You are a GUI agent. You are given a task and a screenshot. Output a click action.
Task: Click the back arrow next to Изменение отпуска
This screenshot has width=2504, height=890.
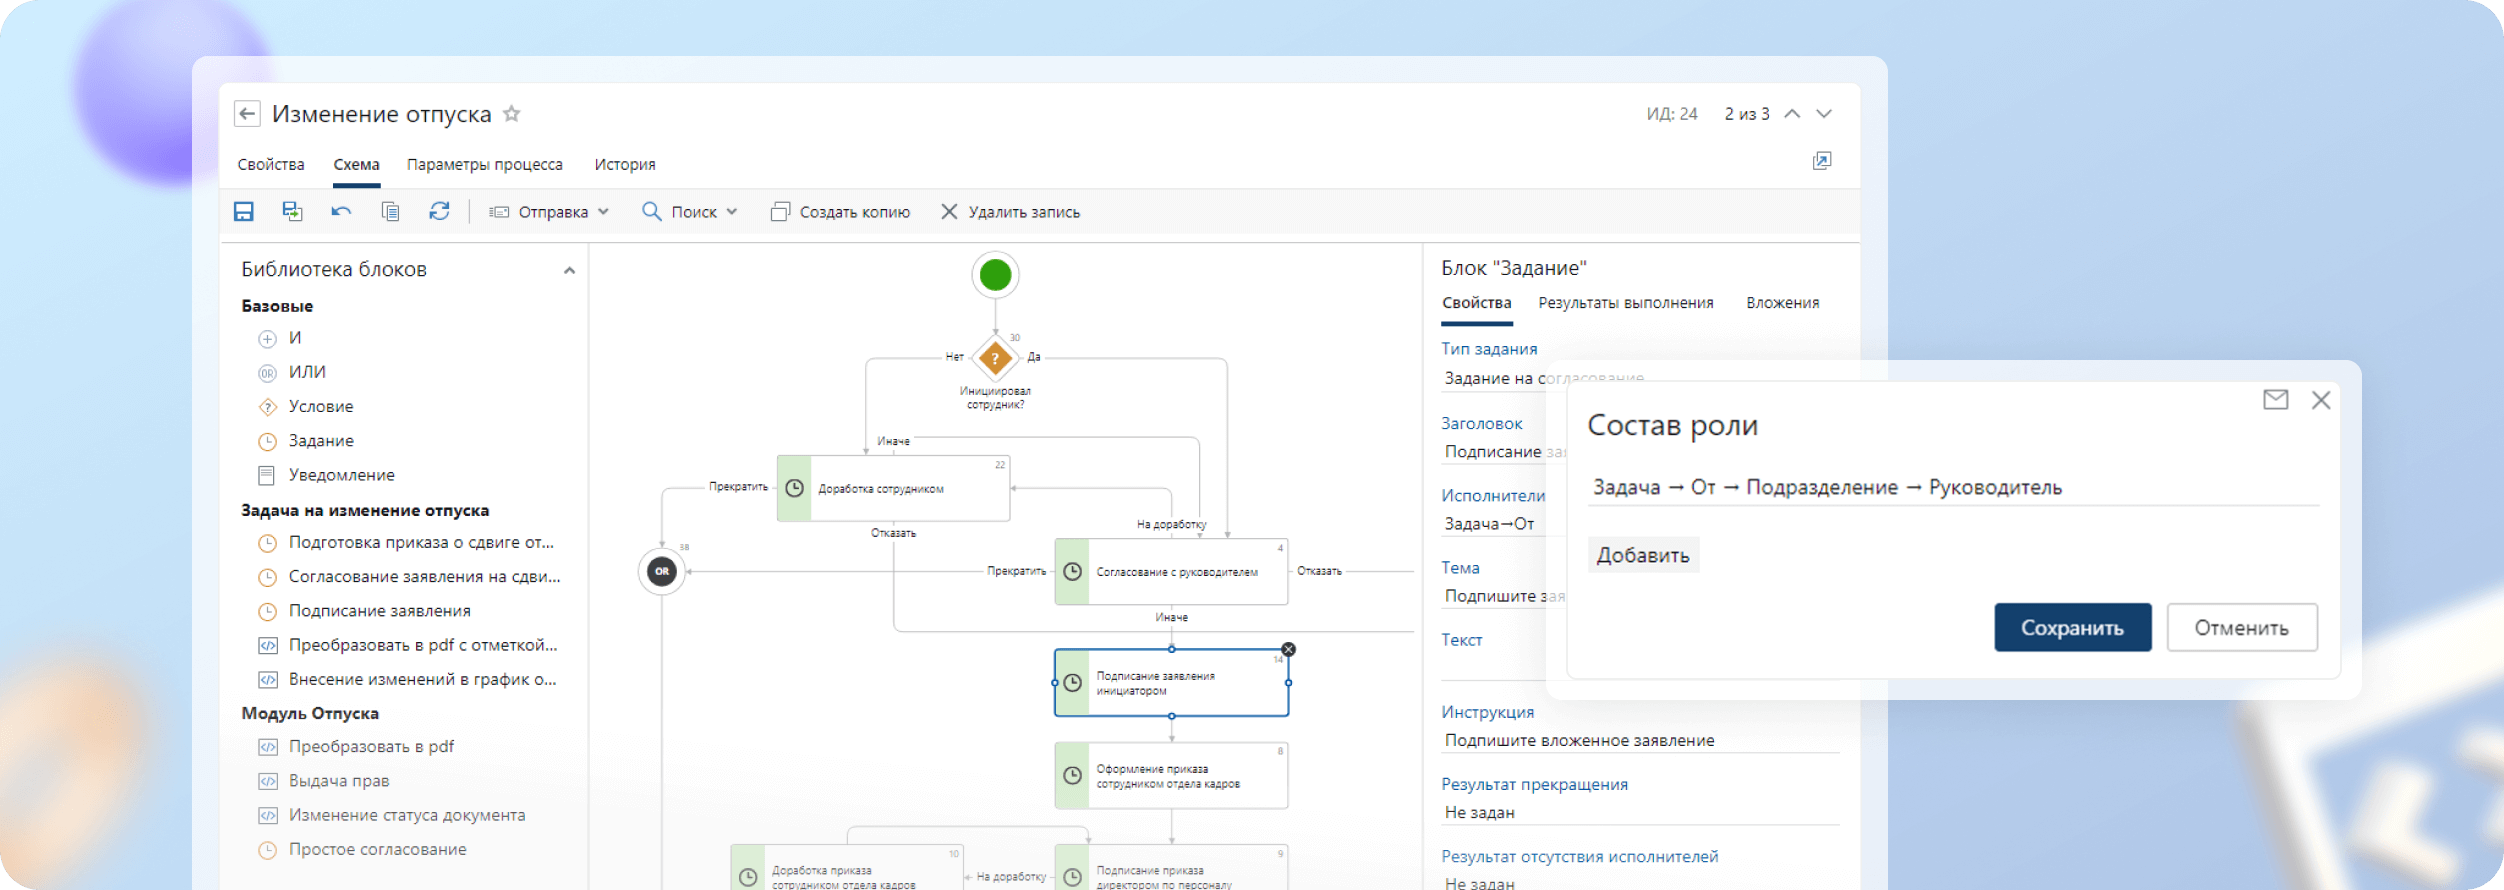point(247,114)
